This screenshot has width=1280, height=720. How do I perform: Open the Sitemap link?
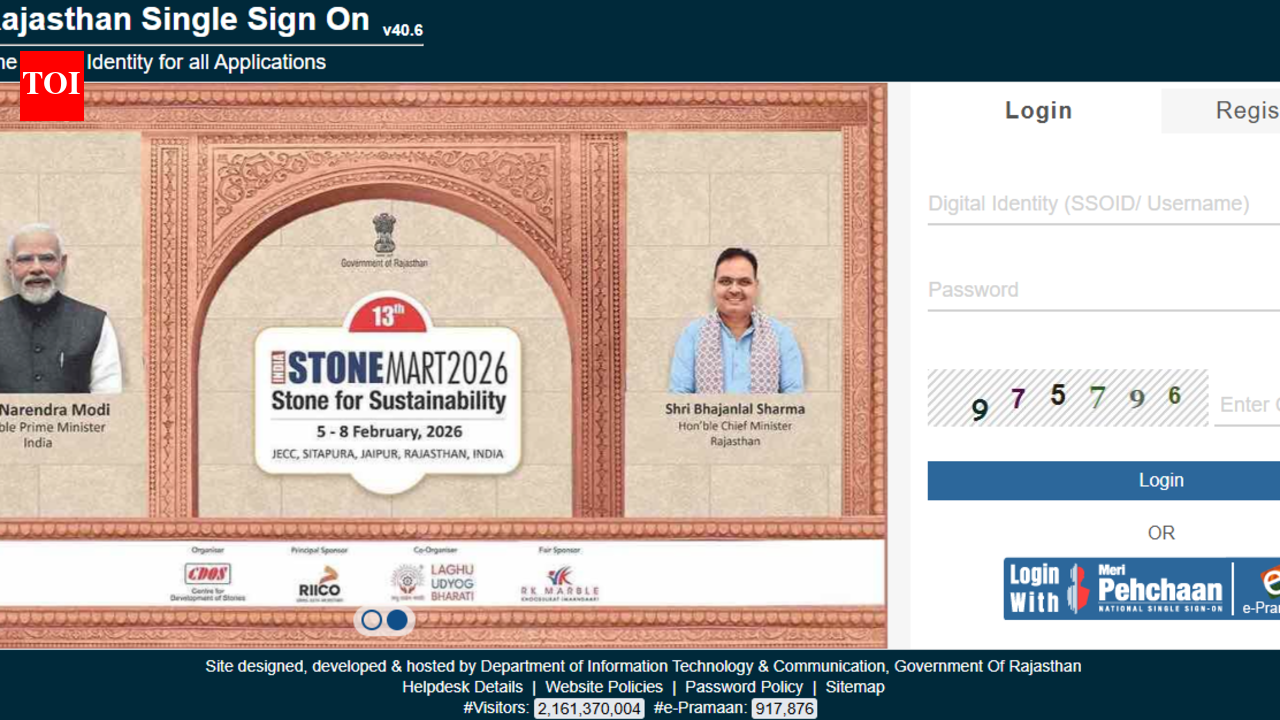point(855,687)
